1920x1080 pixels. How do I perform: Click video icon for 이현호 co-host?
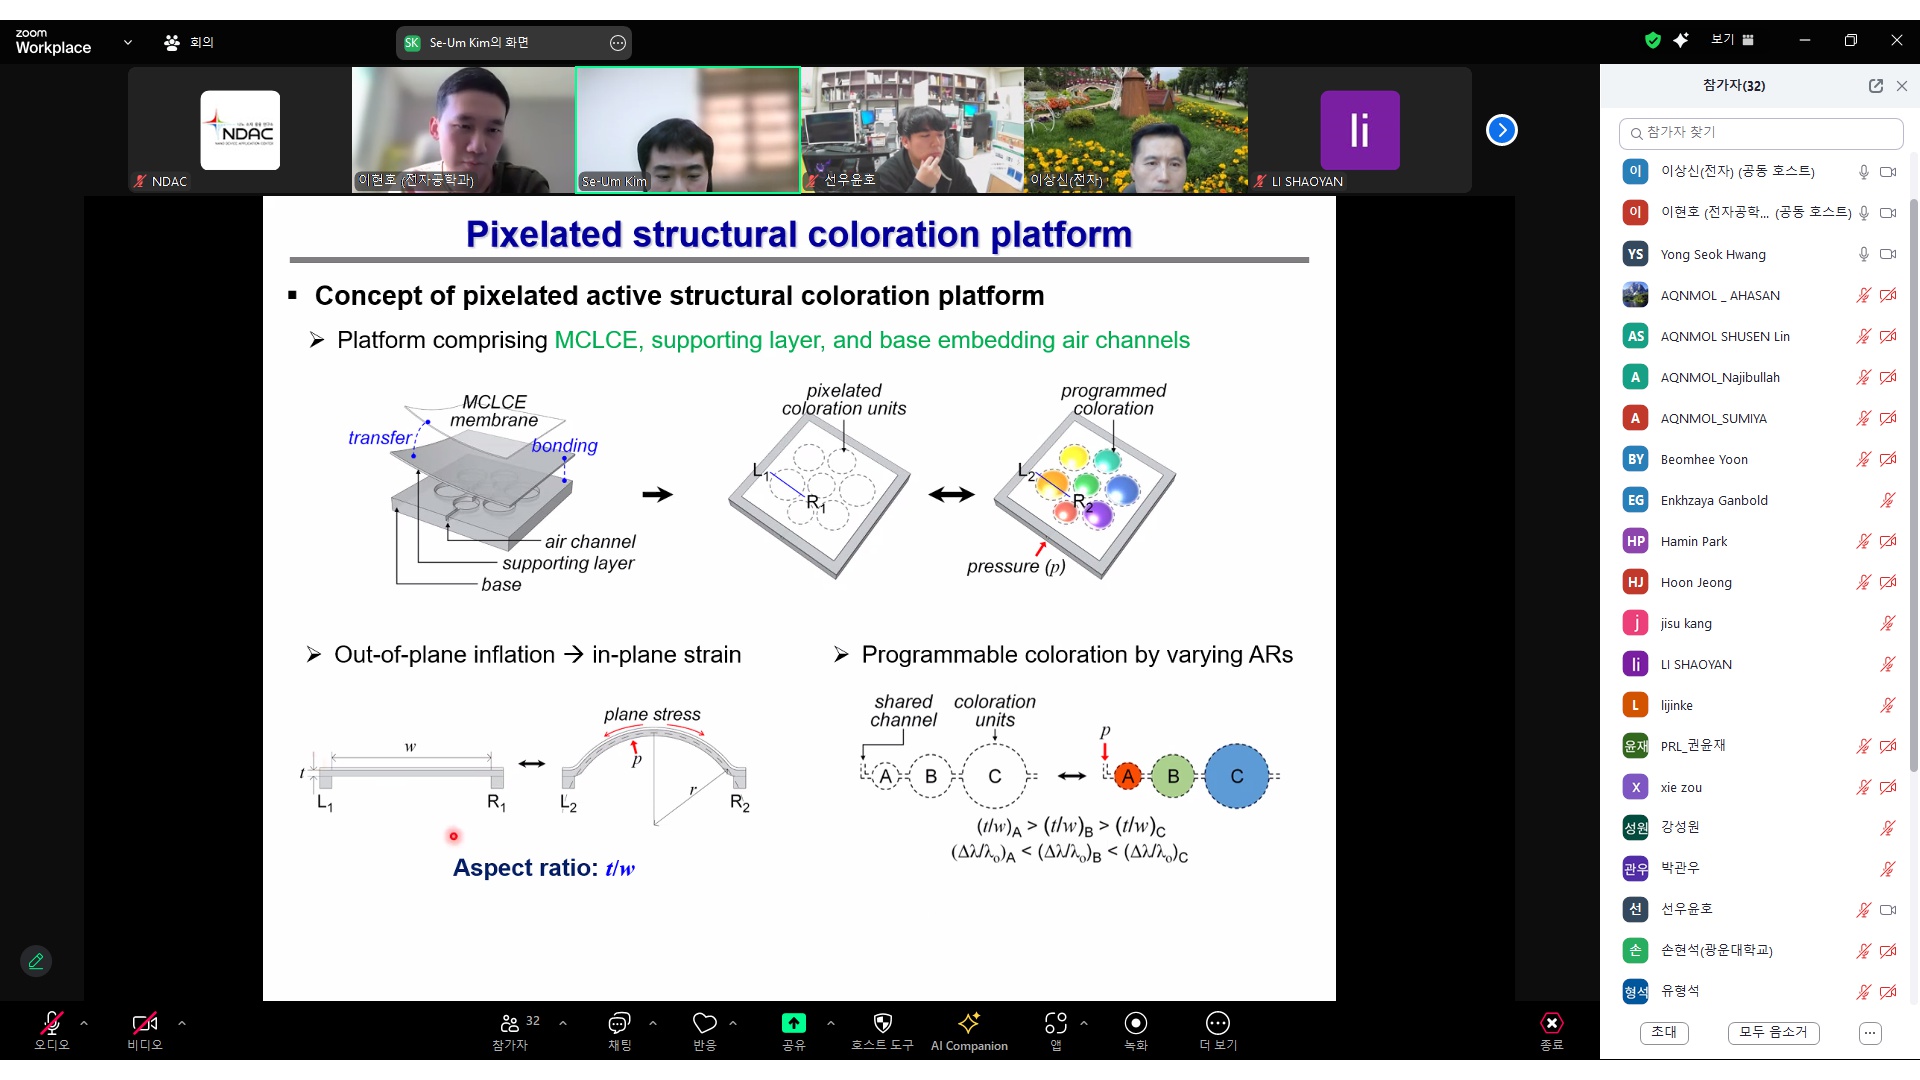[1888, 213]
